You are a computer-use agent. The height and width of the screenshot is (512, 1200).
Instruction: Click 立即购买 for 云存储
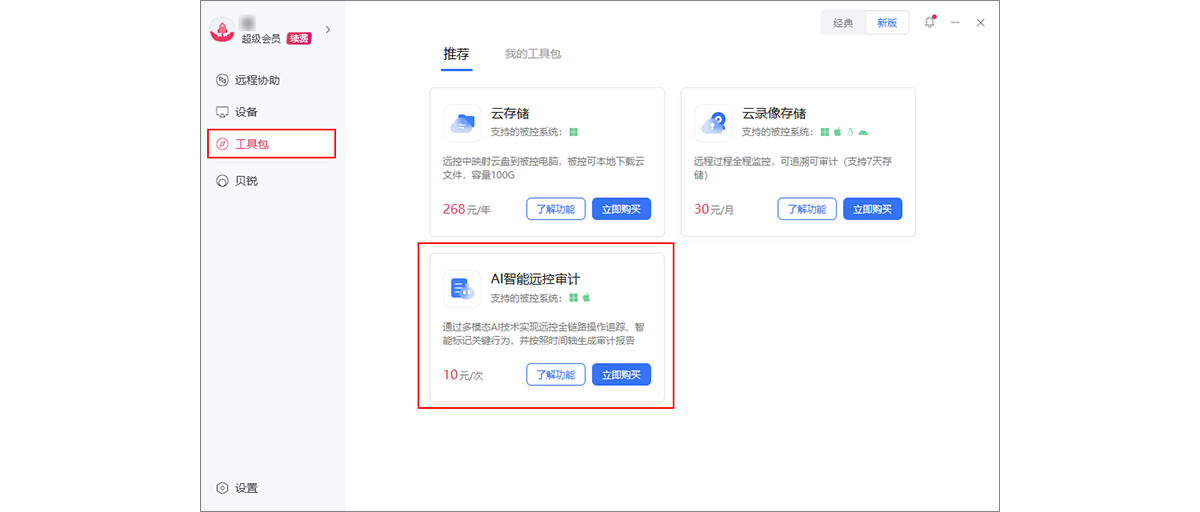[621, 209]
